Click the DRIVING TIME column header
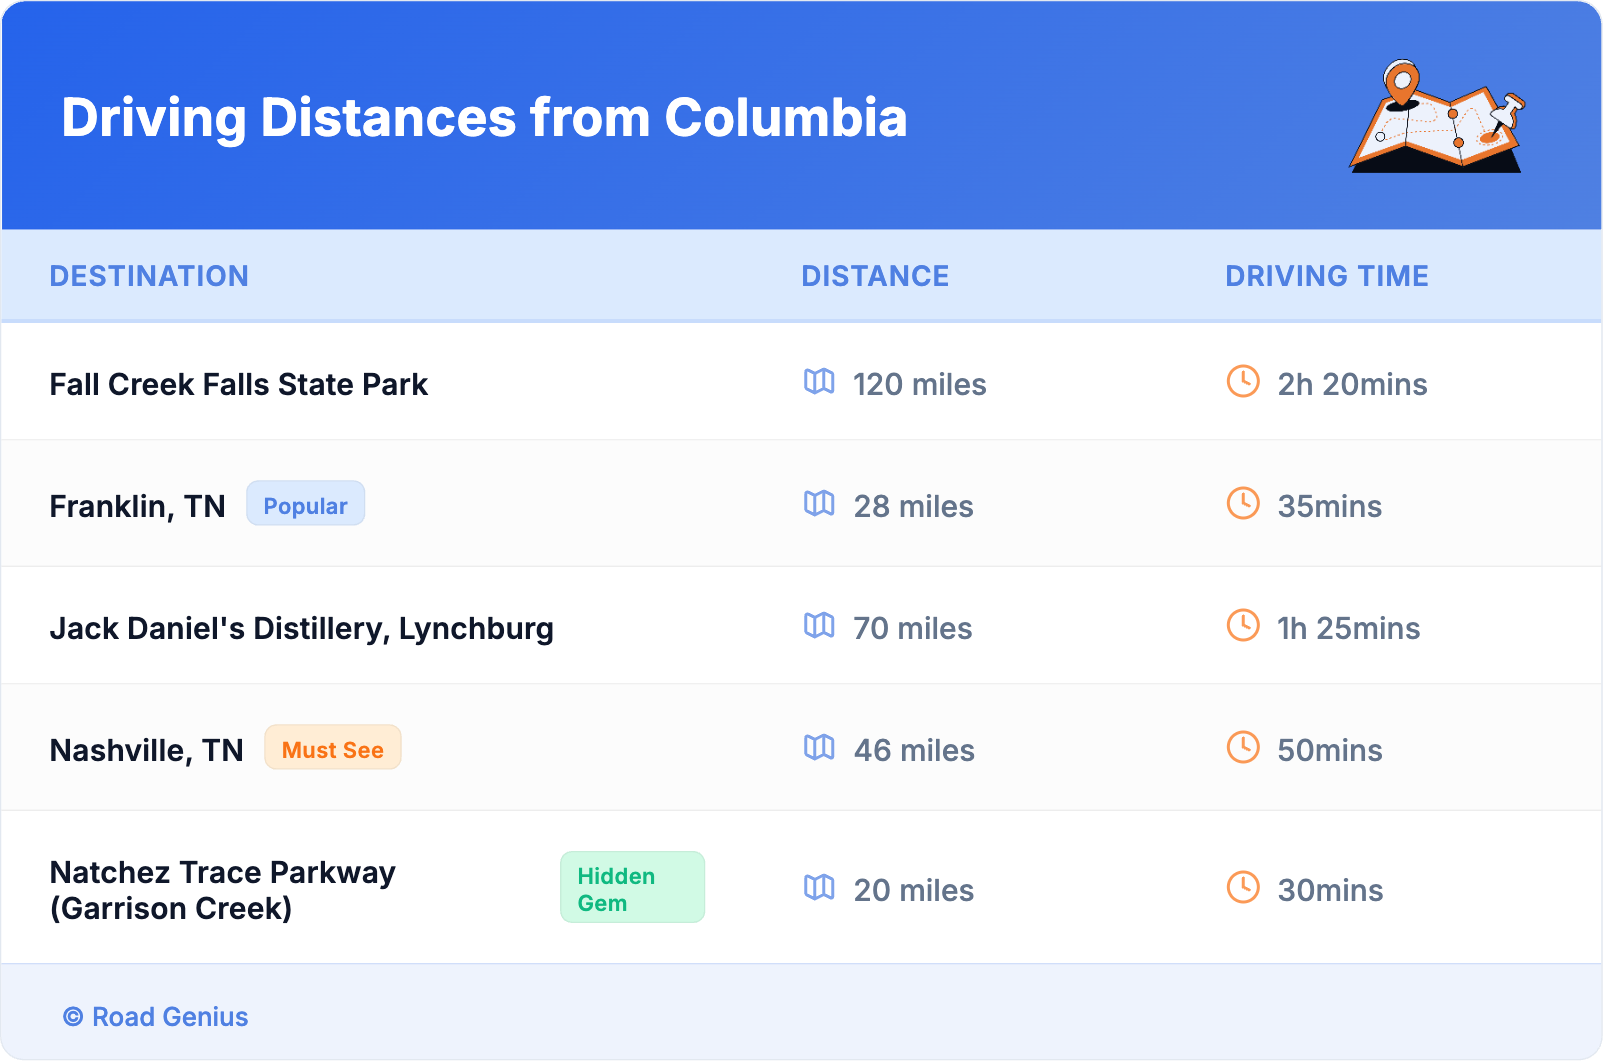Image resolution: width=1604 pixels, height=1062 pixels. 1326,276
